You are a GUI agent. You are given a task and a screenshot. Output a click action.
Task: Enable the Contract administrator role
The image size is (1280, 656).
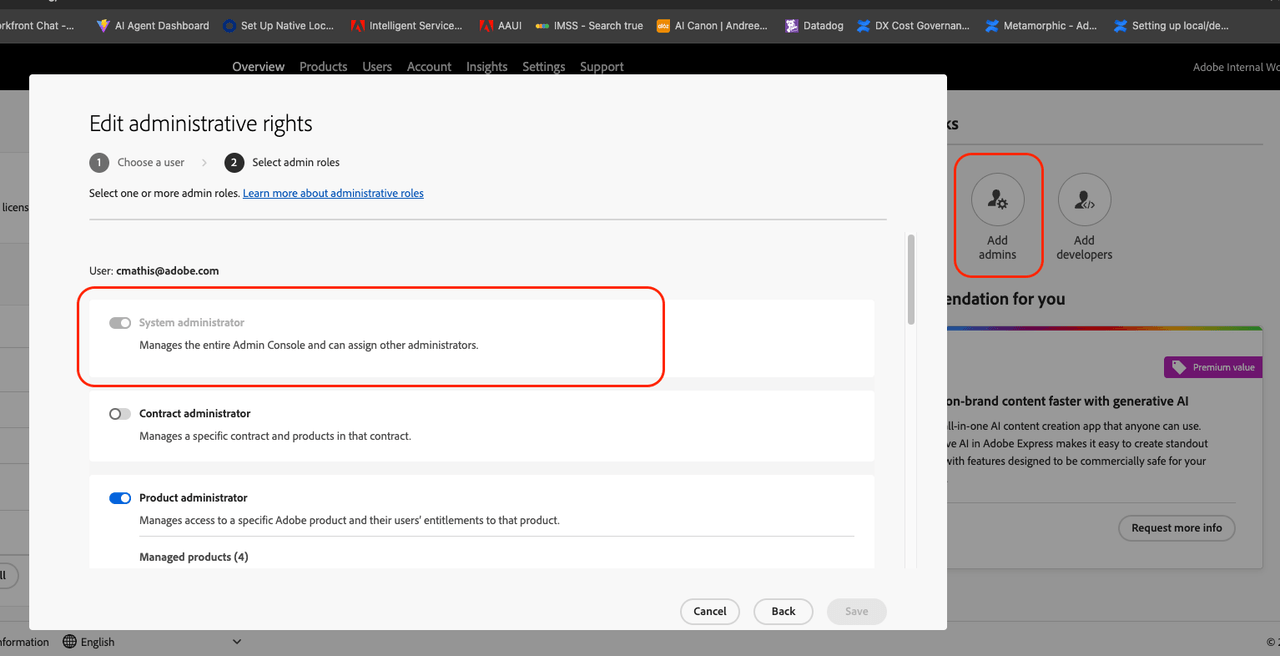(x=120, y=414)
